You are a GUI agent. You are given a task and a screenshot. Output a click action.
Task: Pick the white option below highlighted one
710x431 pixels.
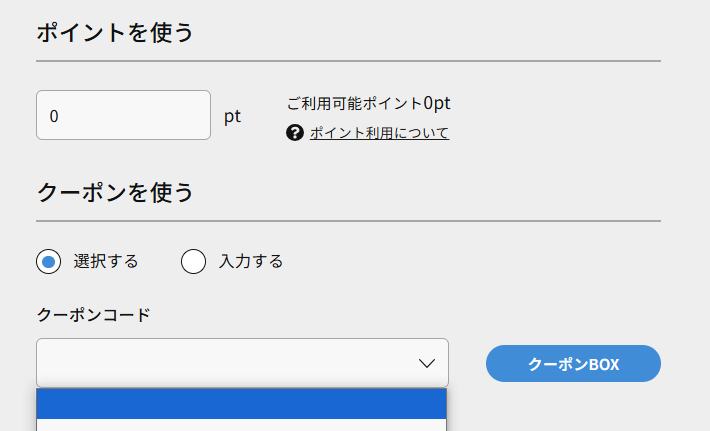coord(242,425)
